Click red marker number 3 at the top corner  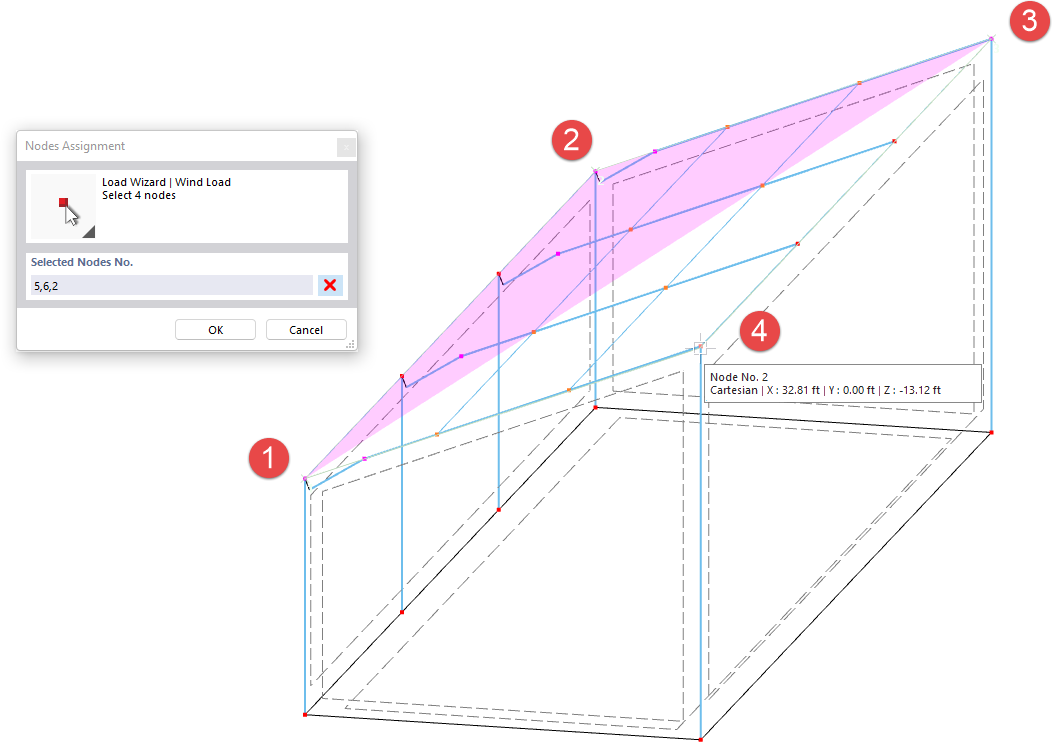1030,21
